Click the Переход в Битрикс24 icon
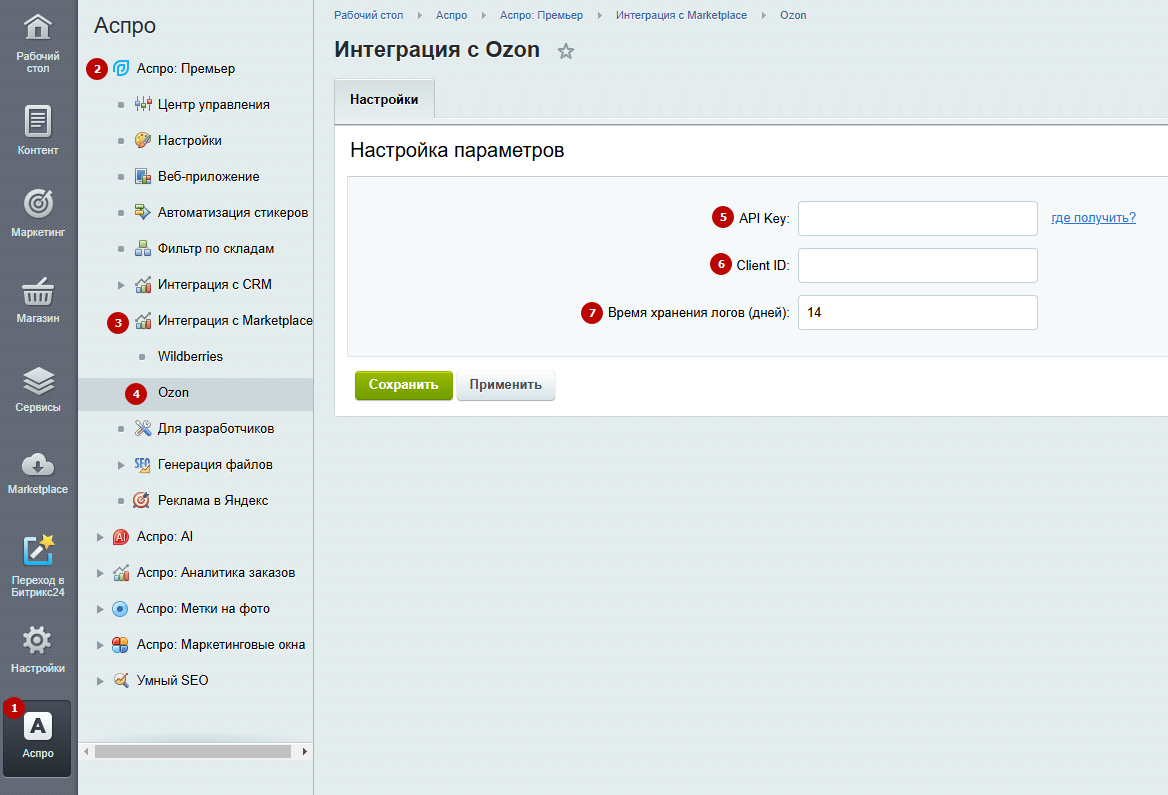1168x795 pixels. (x=38, y=550)
